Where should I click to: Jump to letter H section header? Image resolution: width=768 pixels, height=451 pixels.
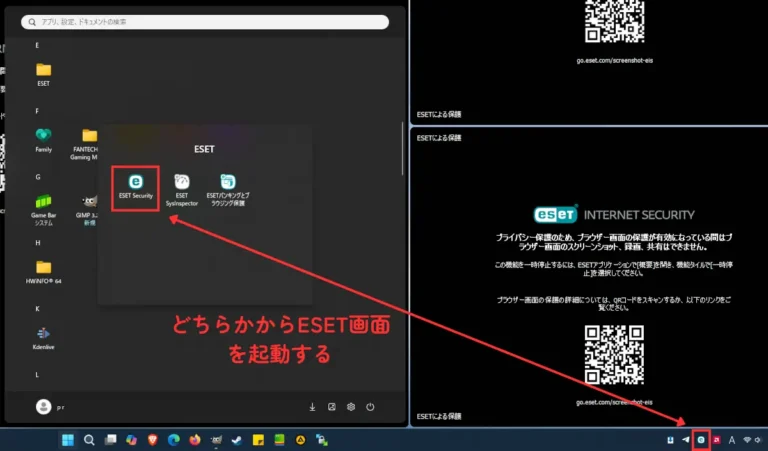[x=38, y=243]
